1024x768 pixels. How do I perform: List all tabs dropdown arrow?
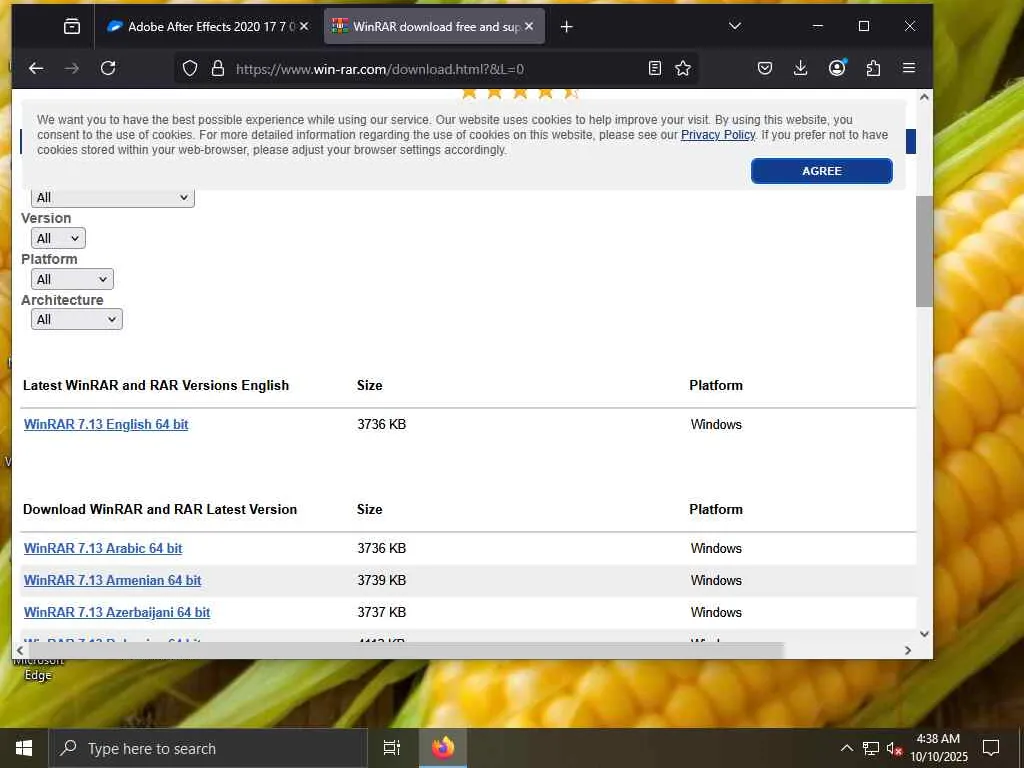tap(735, 26)
